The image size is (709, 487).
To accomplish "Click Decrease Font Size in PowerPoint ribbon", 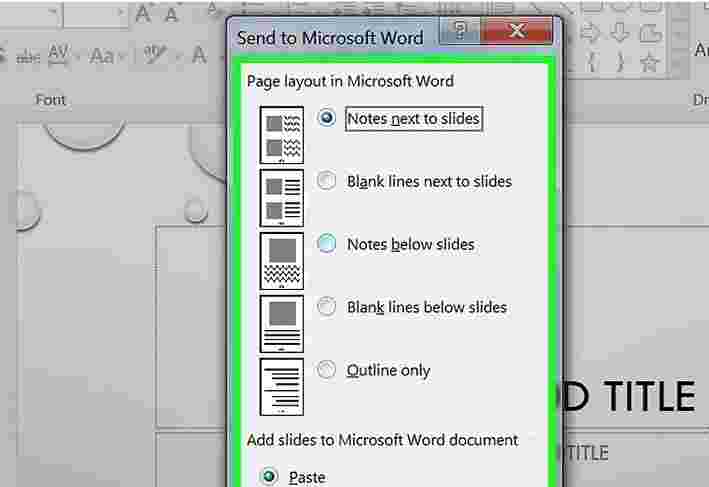I will (171, 14).
